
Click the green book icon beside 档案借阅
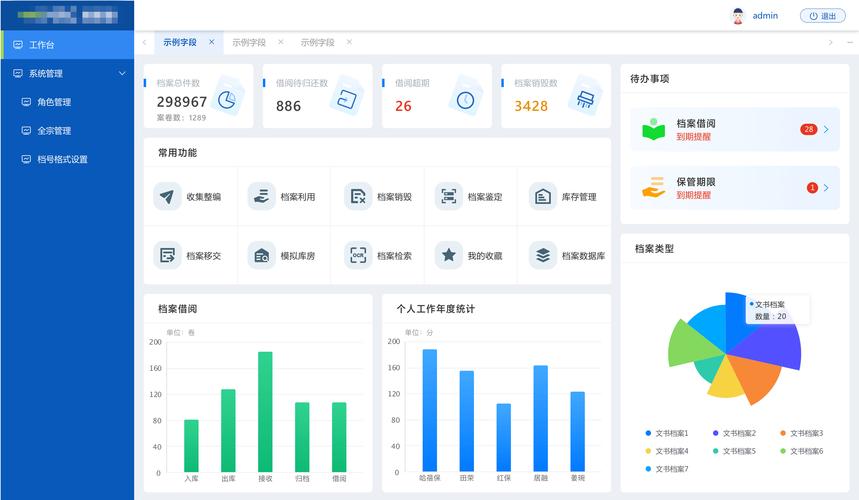(654, 129)
